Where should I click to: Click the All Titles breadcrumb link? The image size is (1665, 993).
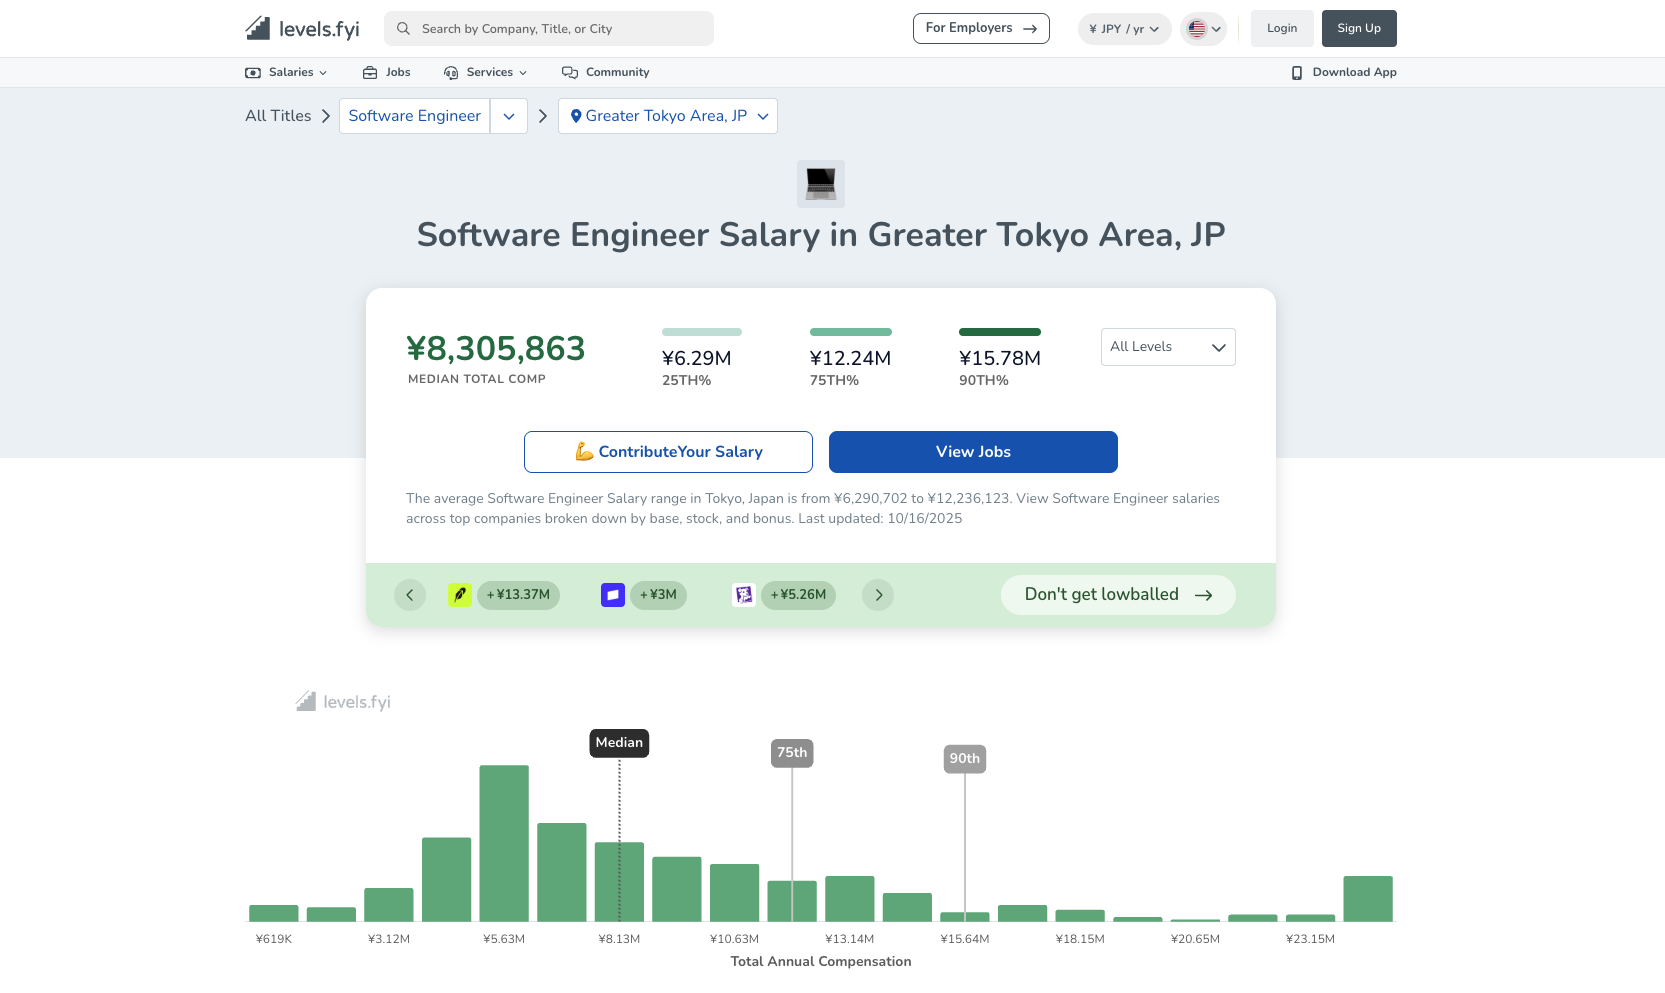(x=278, y=116)
